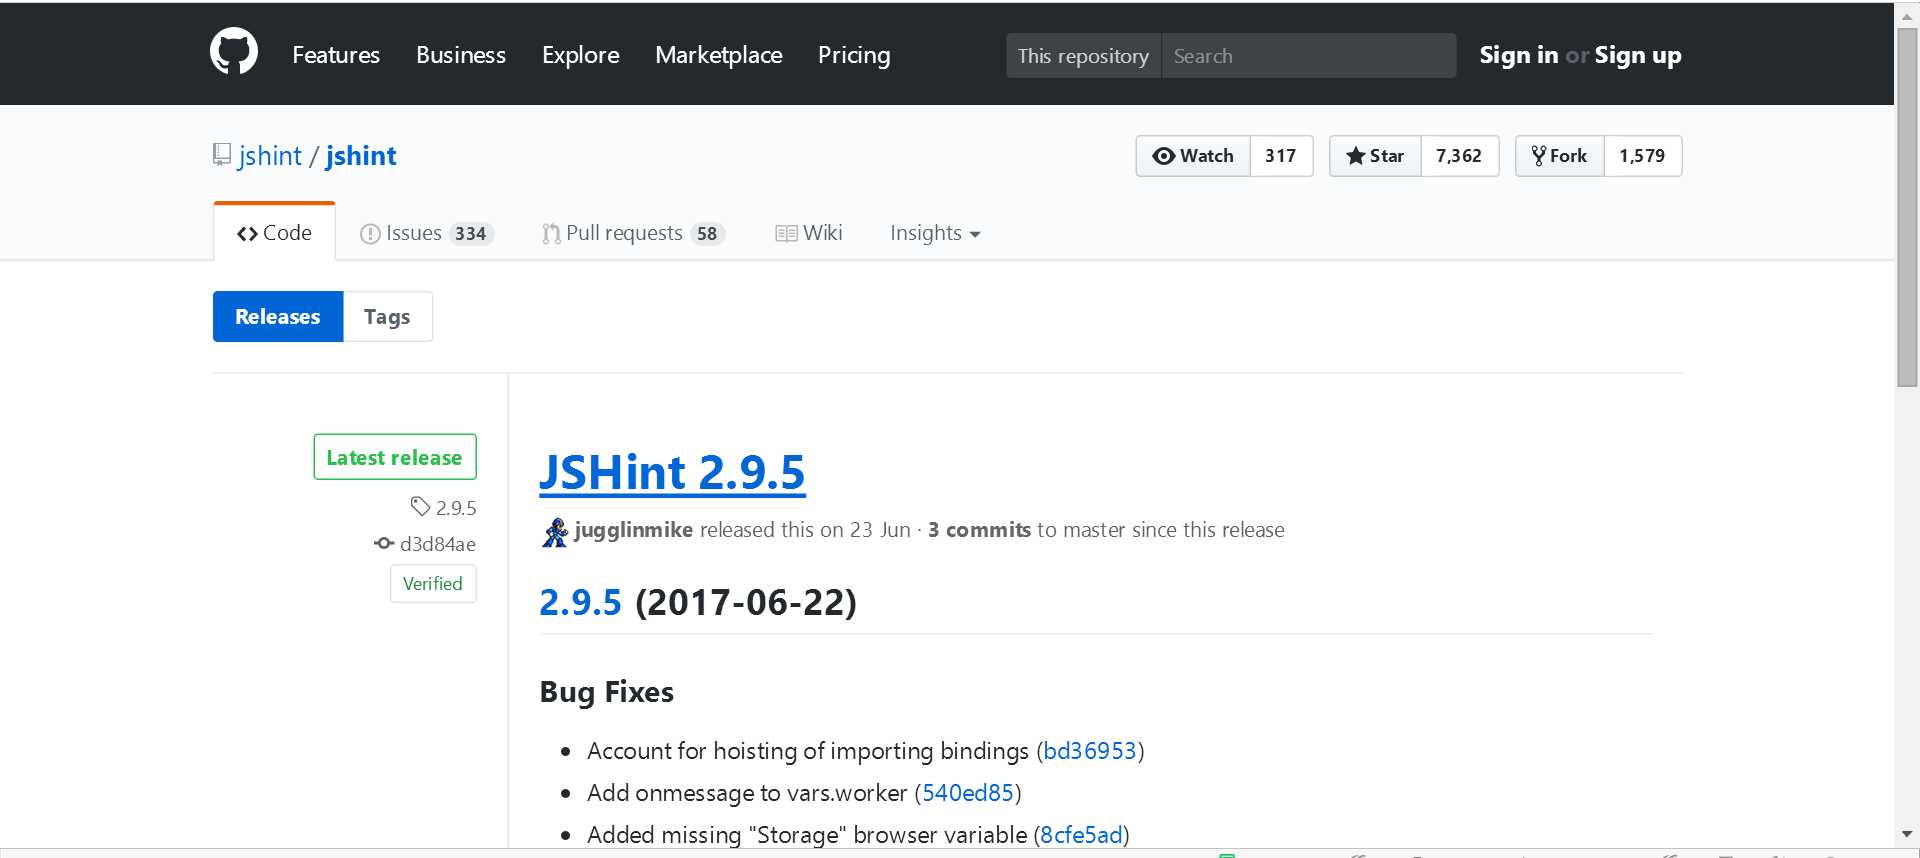Switch to the Tags view
The width and height of the screenshot is (1920, 858).
click(x=387, y=317)
